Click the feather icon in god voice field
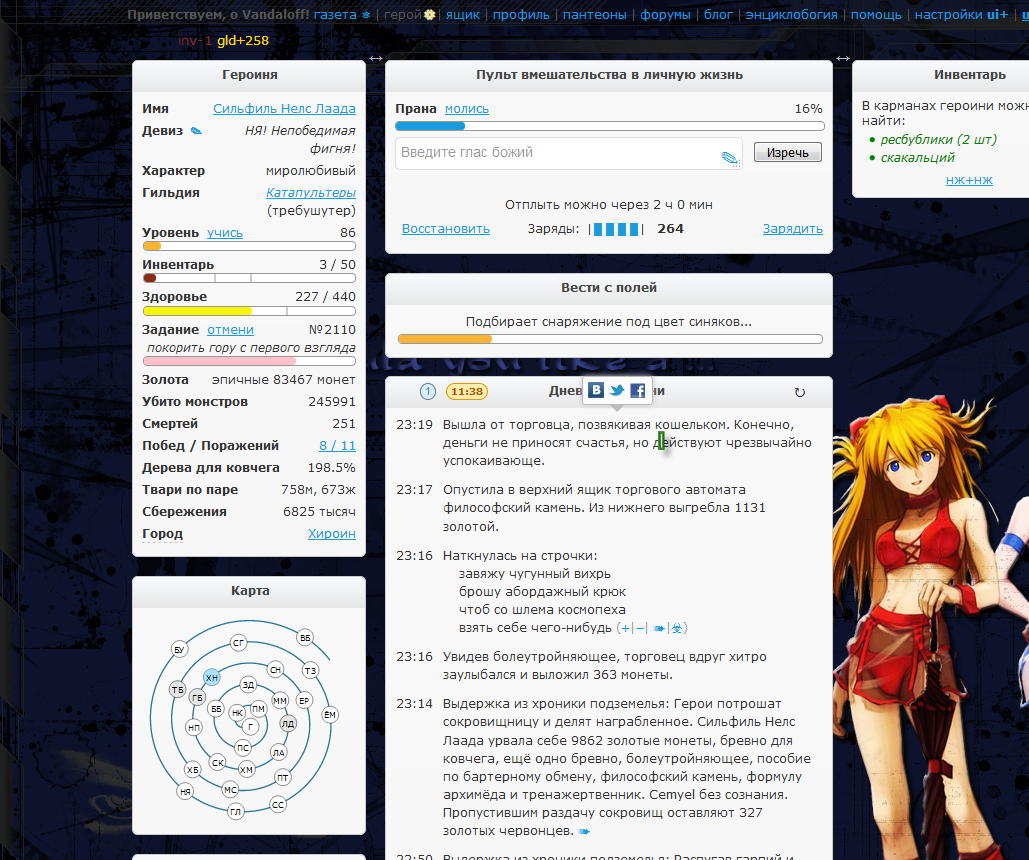 (729, 157)
